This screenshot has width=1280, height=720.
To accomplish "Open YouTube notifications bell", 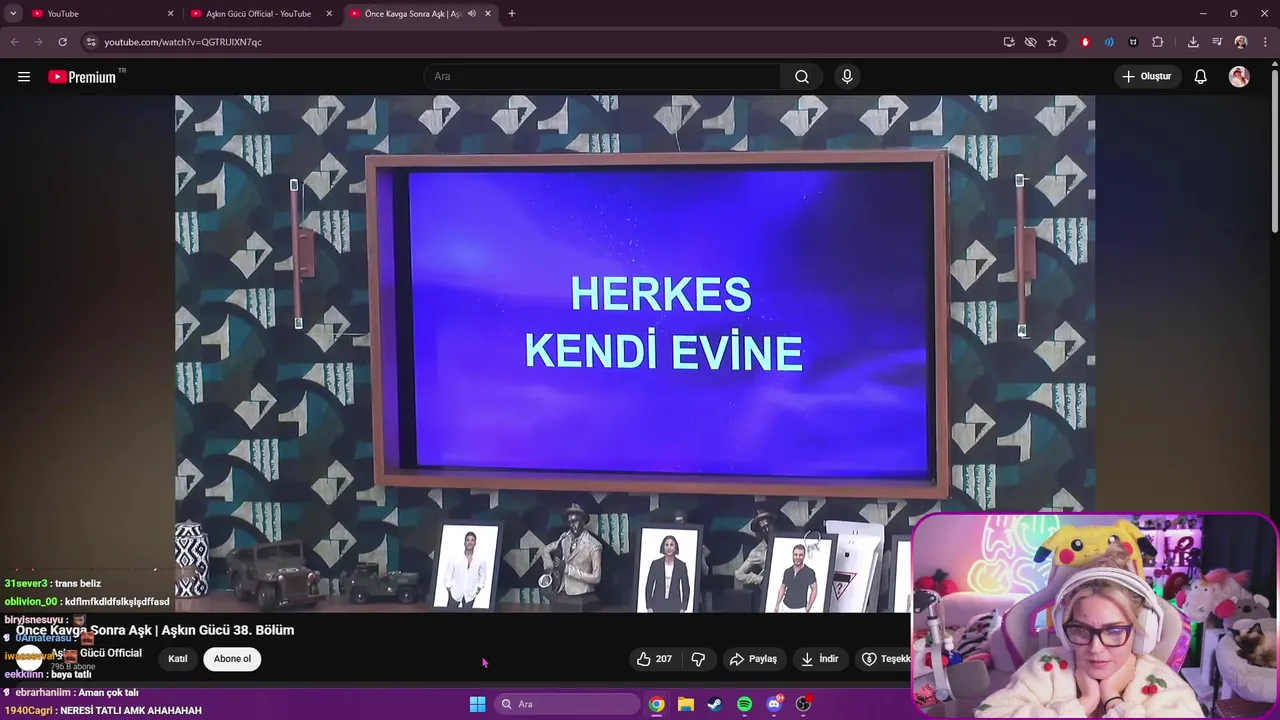I will coord(1201,77).
